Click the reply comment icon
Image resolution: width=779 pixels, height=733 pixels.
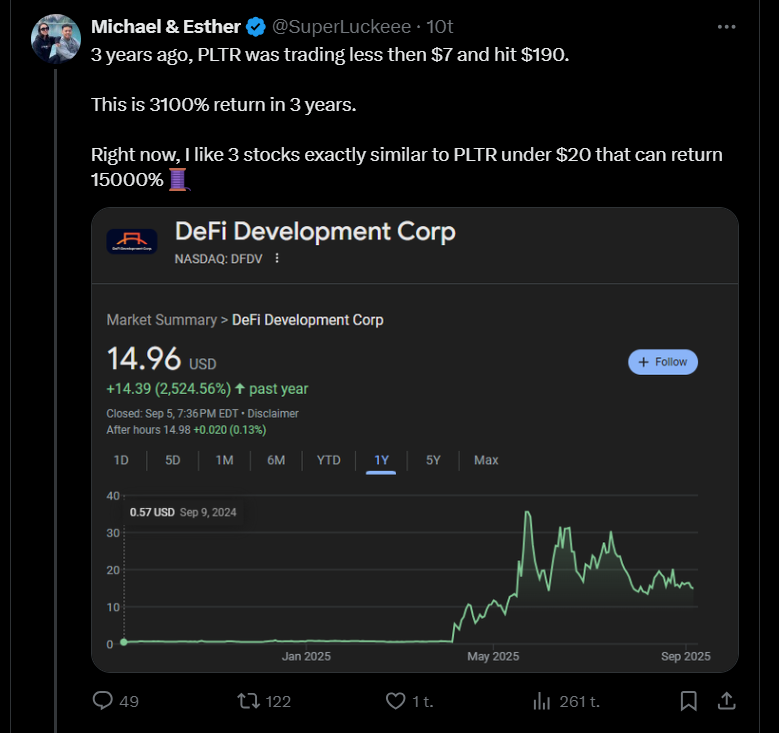pyautogui.click(x=102, y=701)
